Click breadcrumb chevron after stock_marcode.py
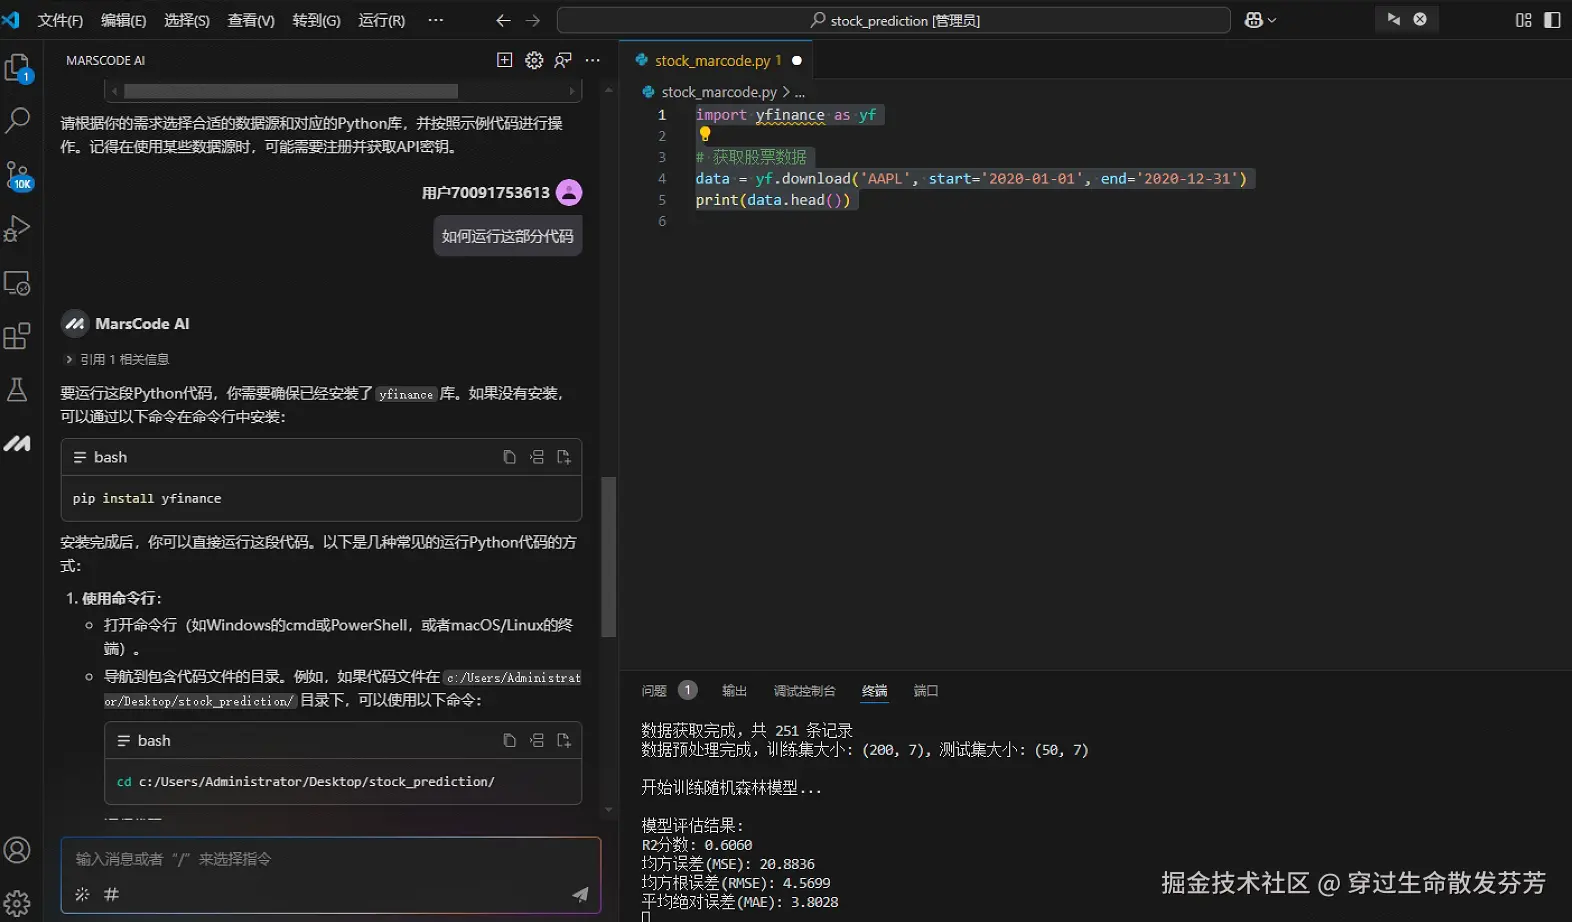The height and width of the screenshot is (922, 1572). pos(786,91)
